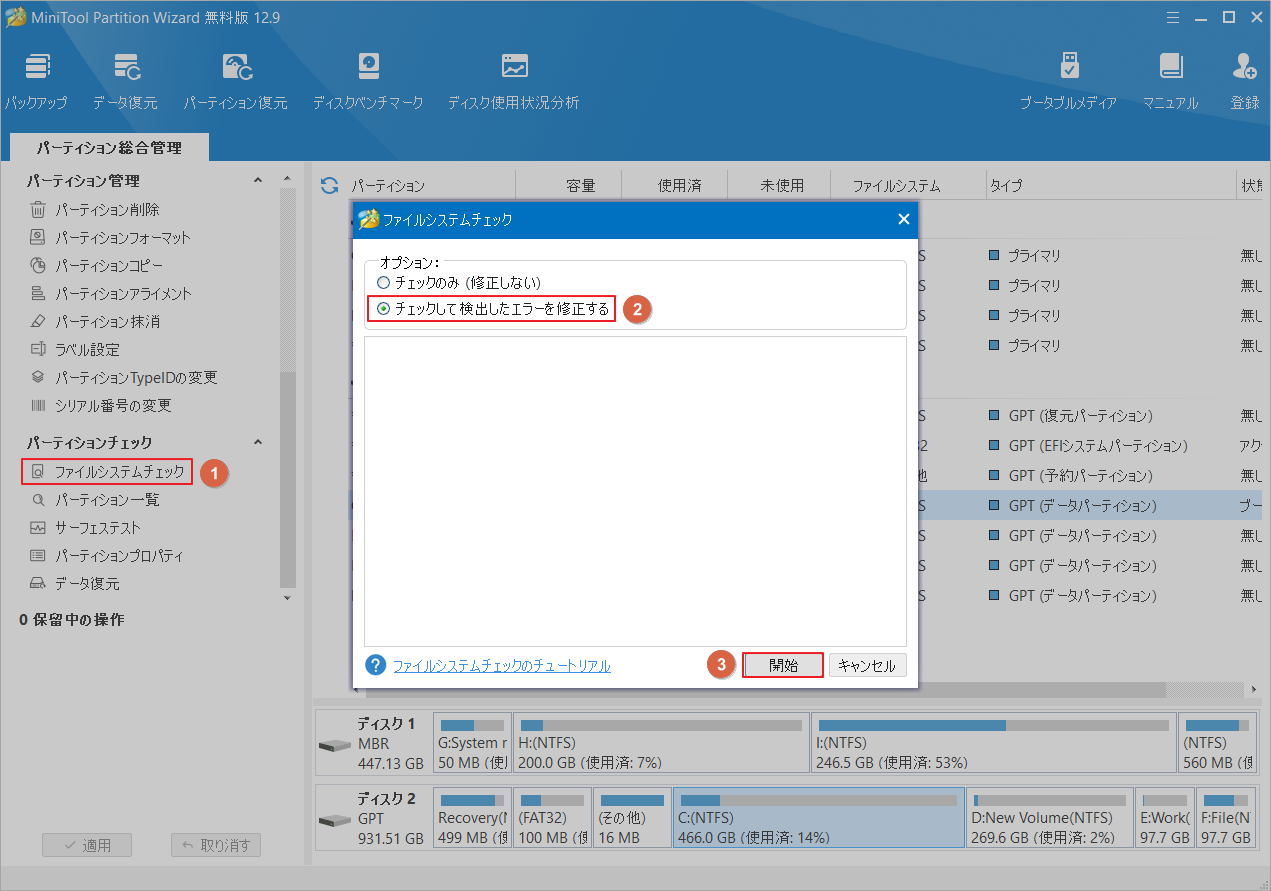Click 0 保留中の操作 label
The width and height of the screenshot is (1271, 891).
coord(72,620)
